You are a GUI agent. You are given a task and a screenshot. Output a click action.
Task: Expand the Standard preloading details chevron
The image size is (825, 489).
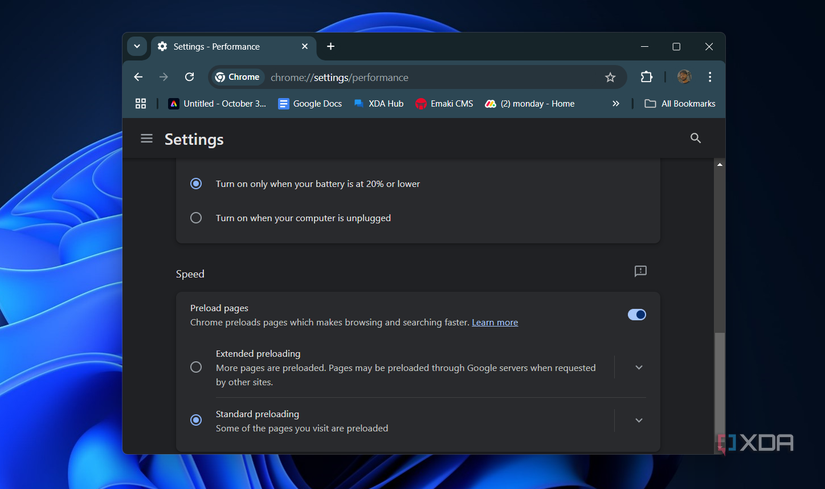[x=639, y=420]
